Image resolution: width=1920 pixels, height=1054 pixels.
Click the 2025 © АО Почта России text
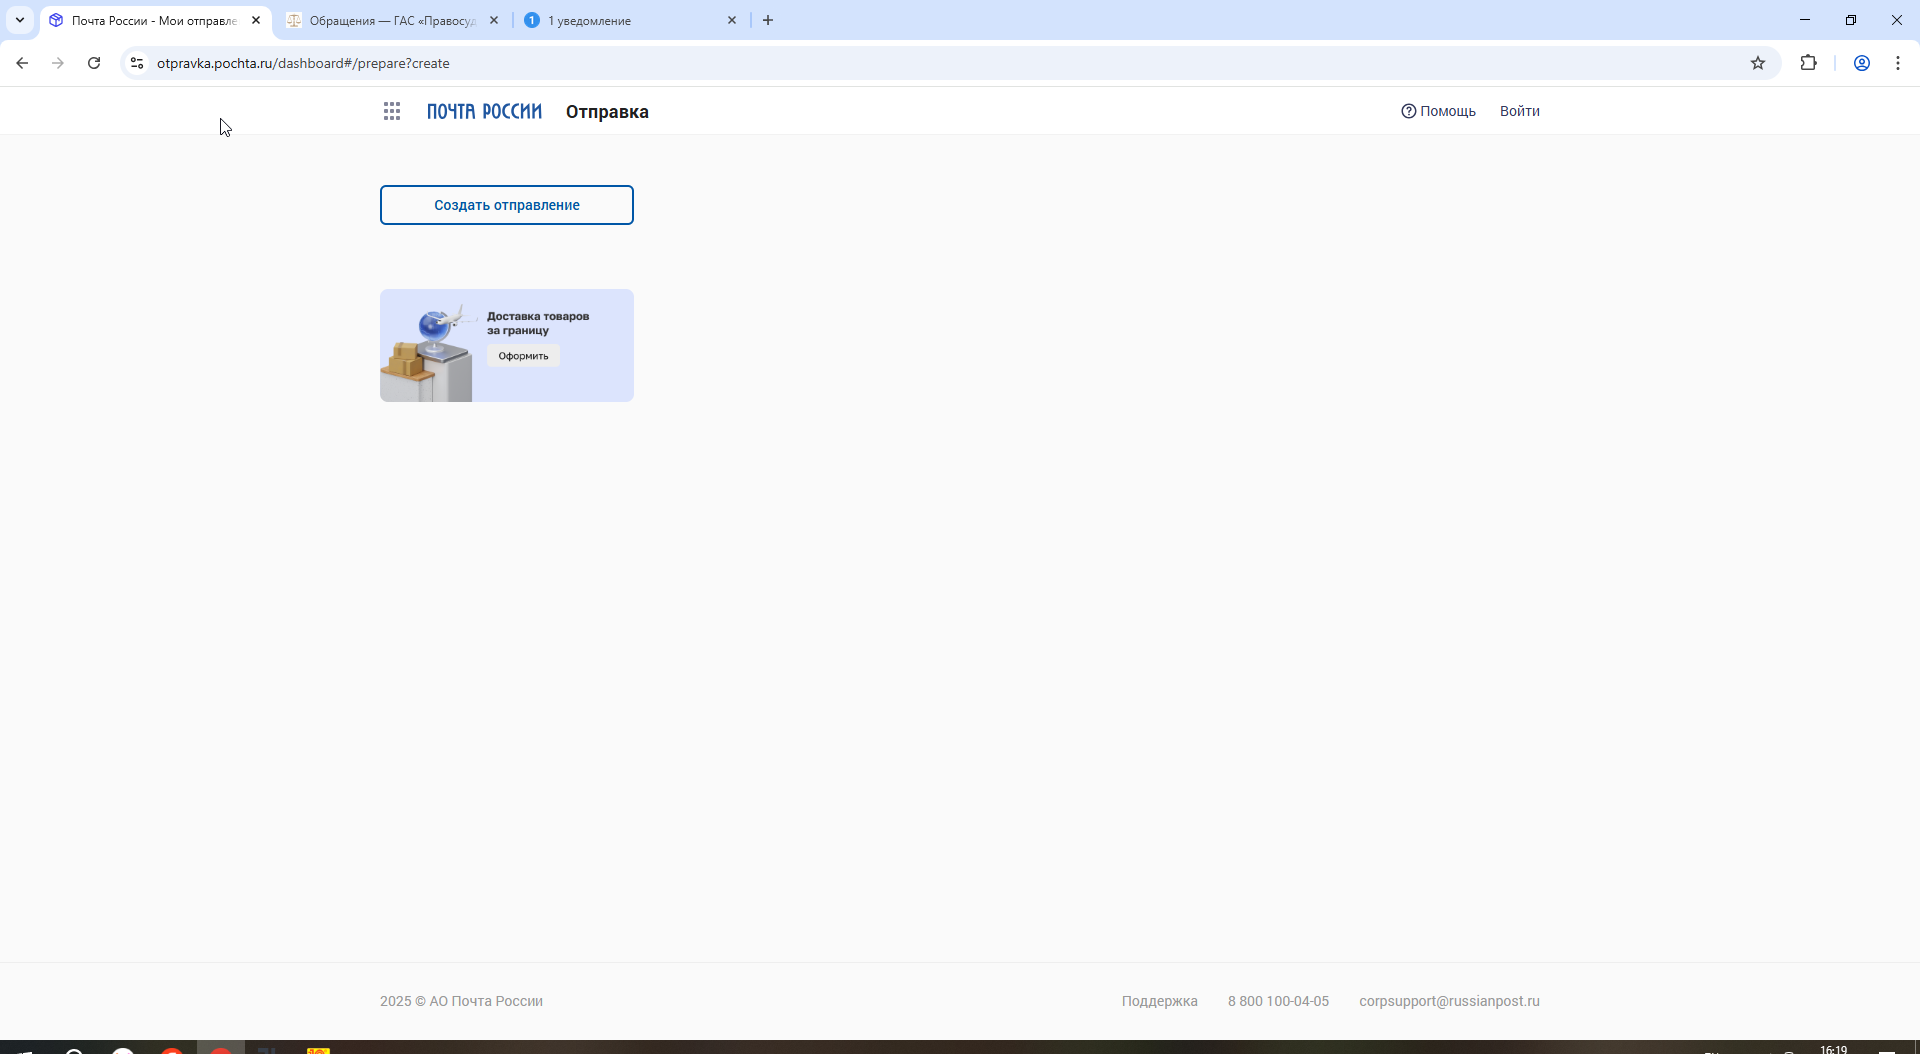461,1001
